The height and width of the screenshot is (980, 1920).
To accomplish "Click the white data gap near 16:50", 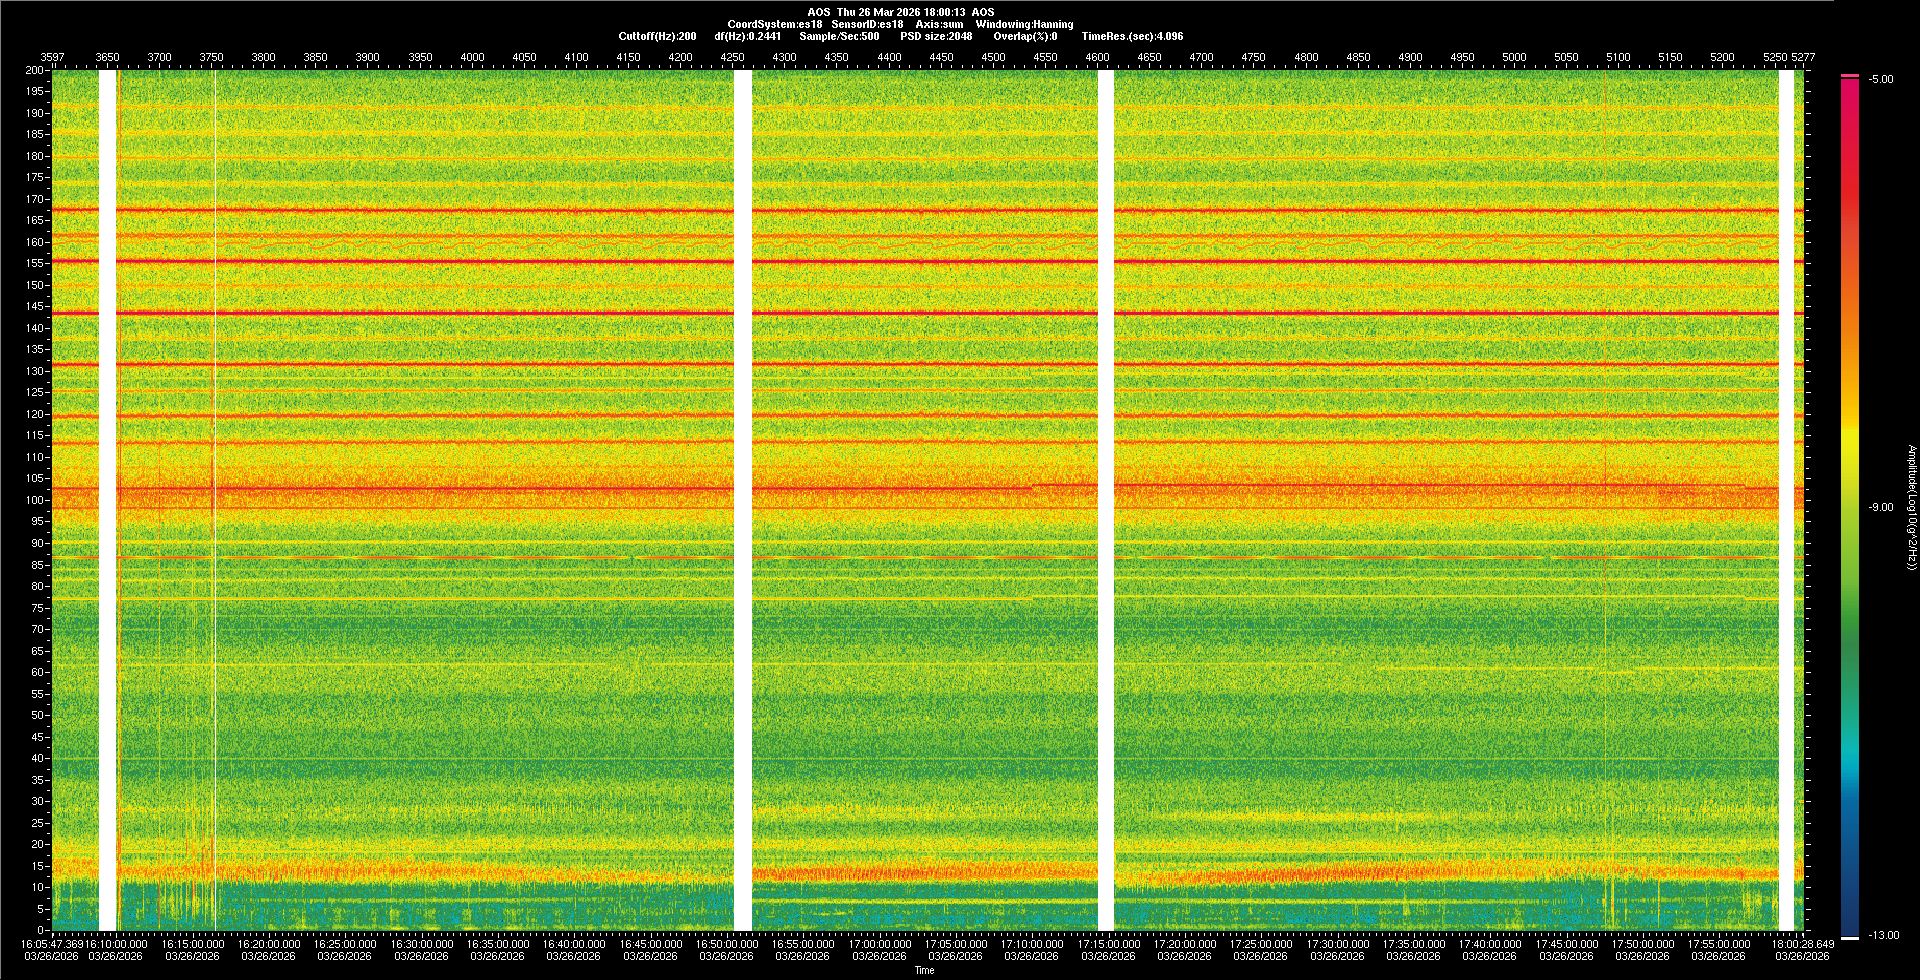I will 742,500.
